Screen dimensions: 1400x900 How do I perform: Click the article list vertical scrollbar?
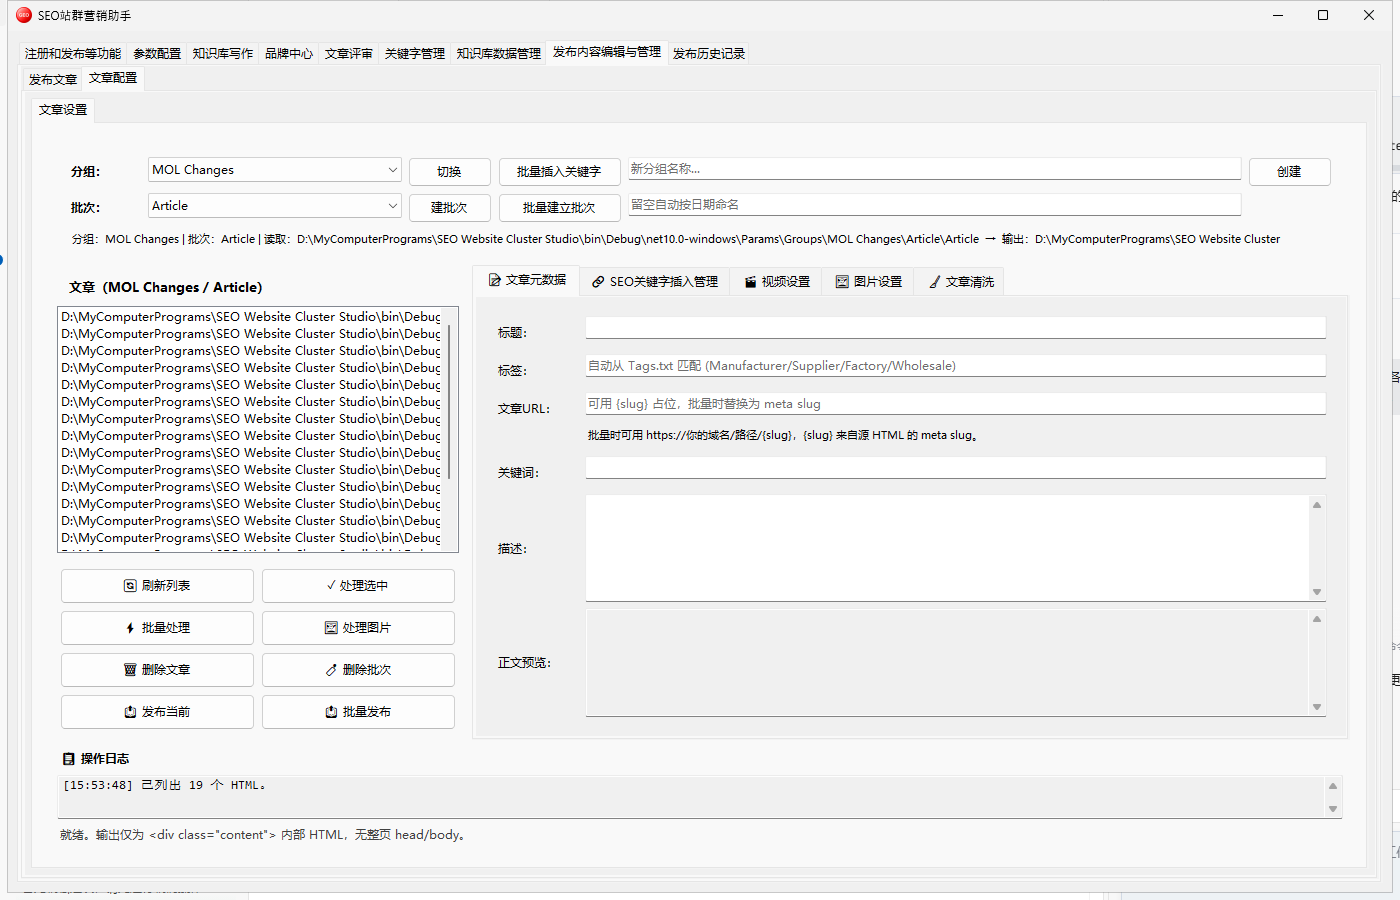(x=451, y=400)
